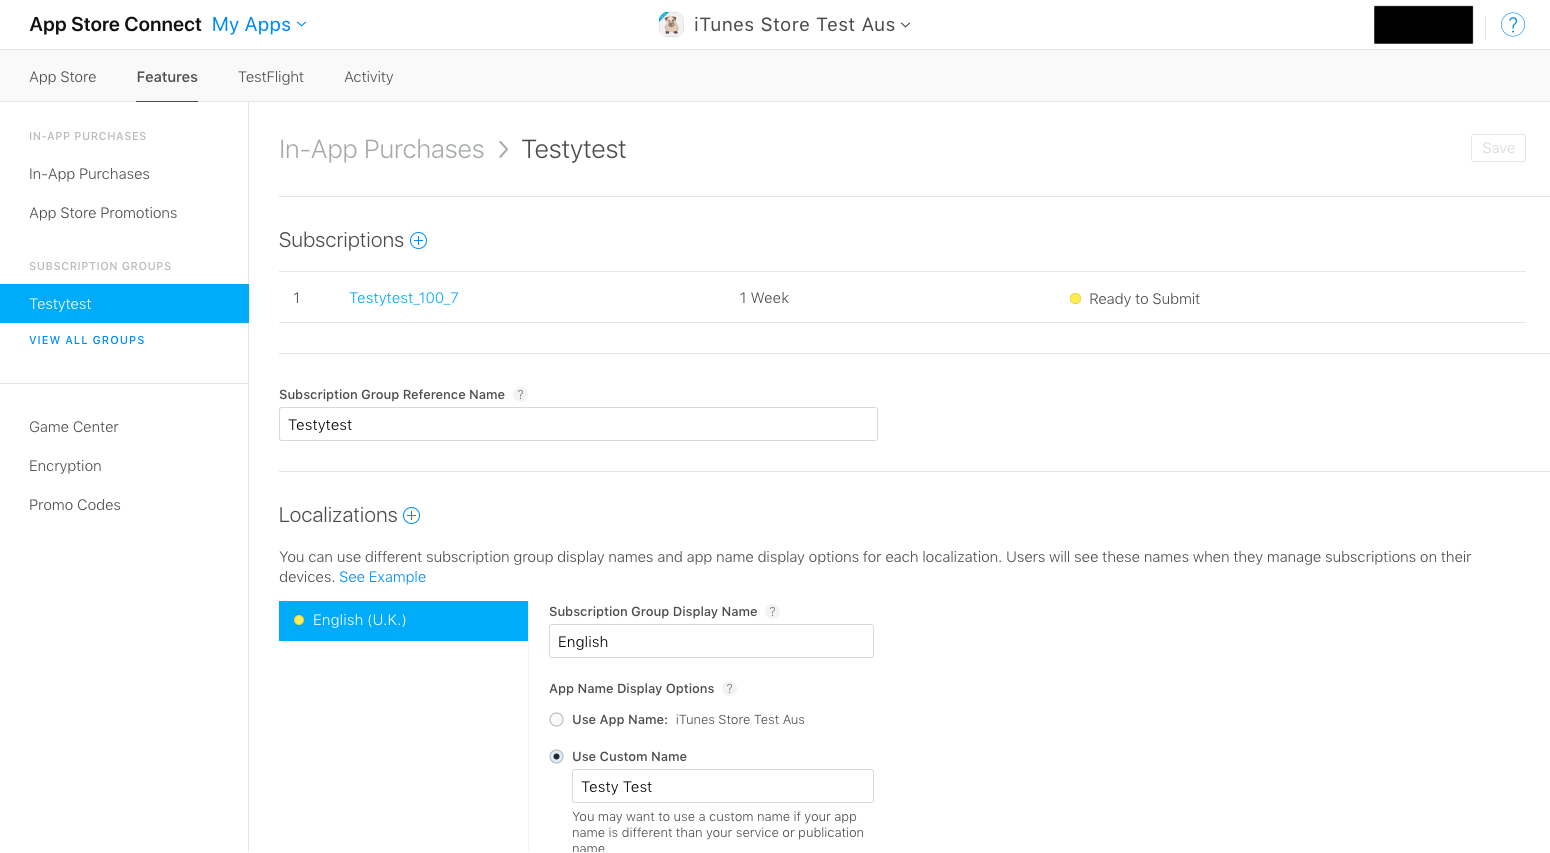Go back via In-App Purchases breadcrumb
1550x853 pixels.
pos(381,150)
